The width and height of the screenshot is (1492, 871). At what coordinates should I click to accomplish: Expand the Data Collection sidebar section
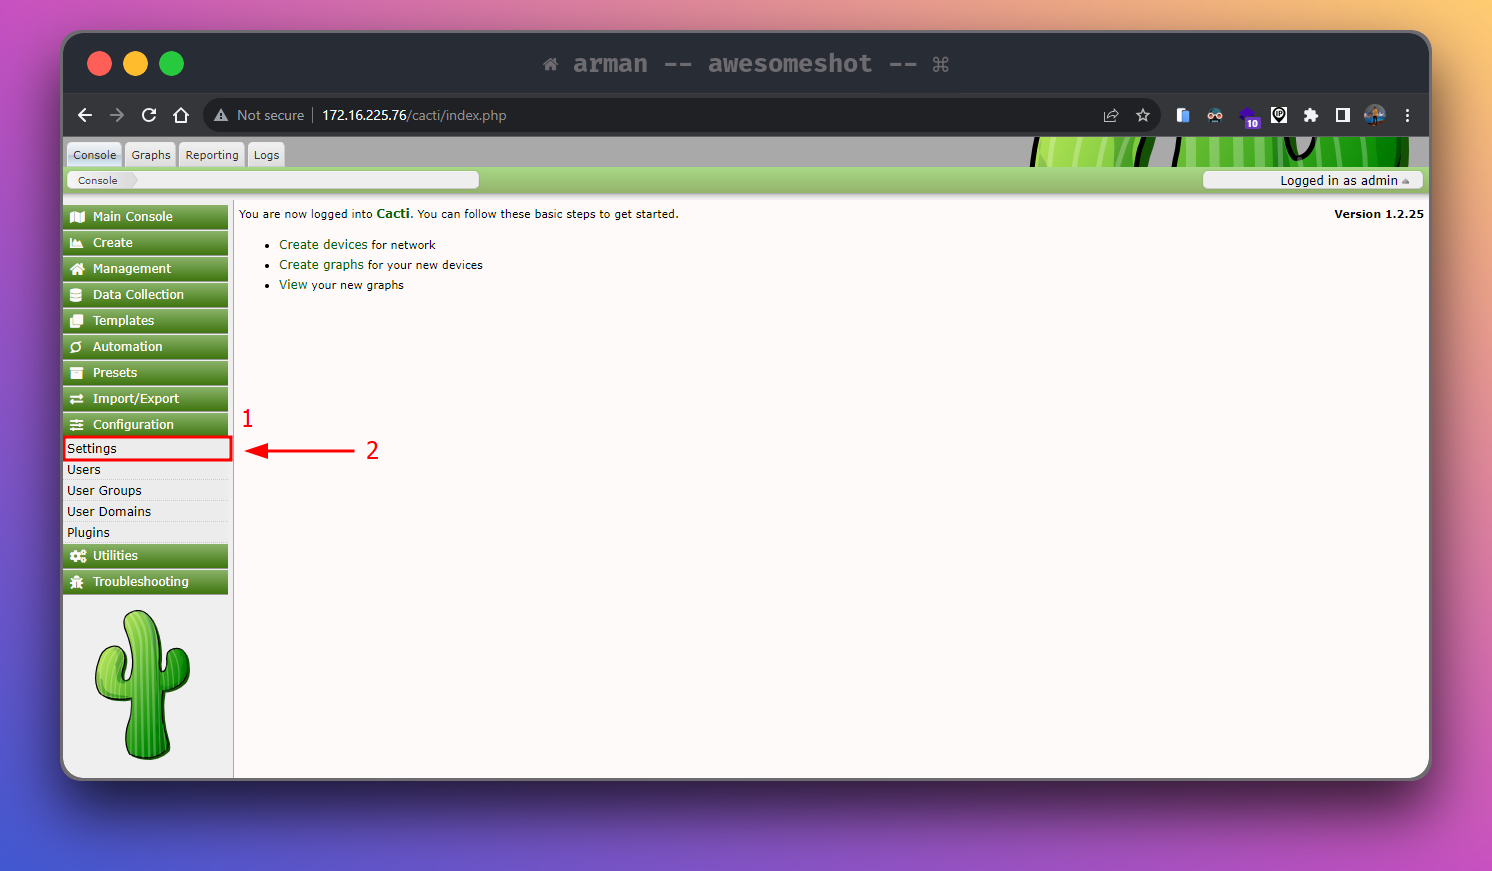point(145,295)
